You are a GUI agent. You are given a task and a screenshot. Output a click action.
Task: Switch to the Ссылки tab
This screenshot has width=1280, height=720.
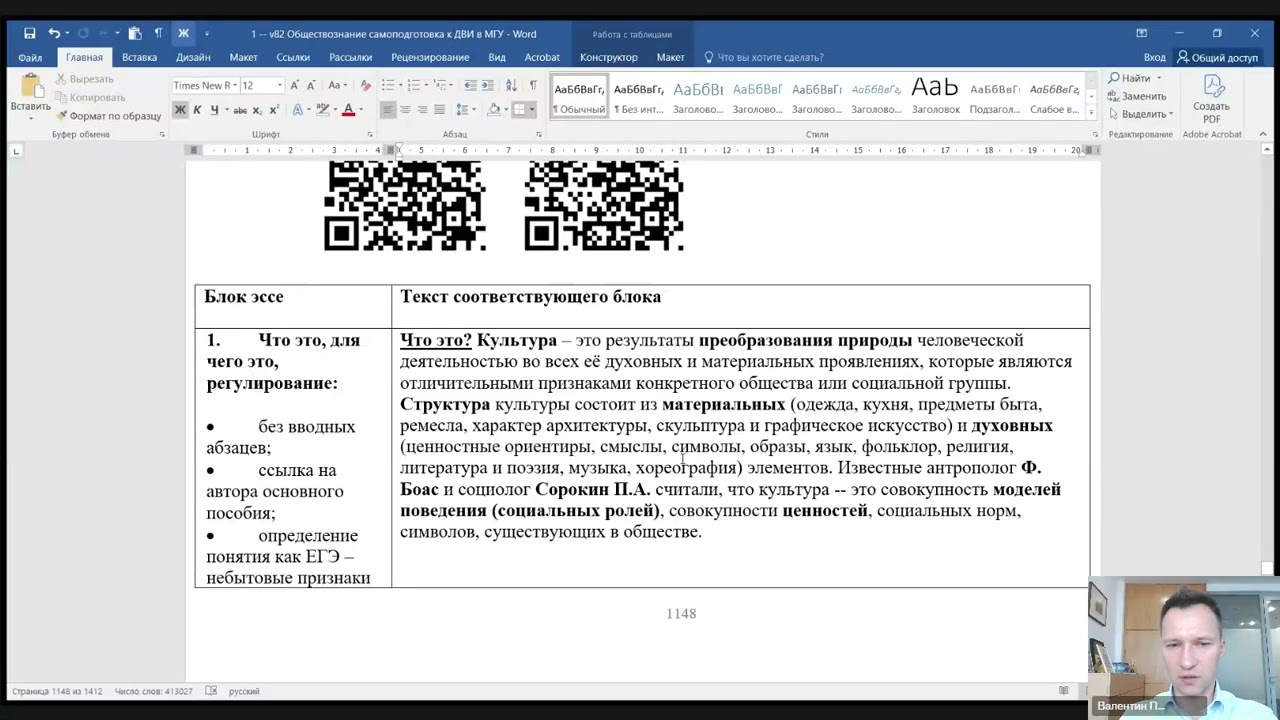click(293, 57)
